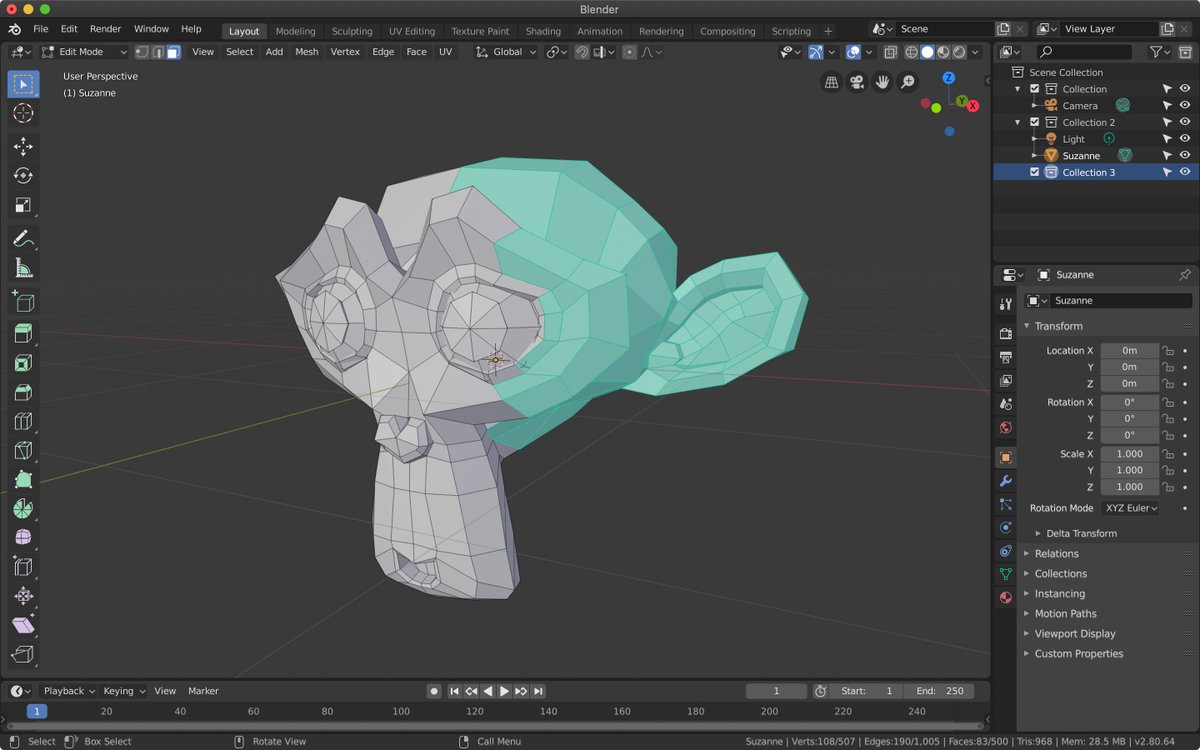Screen dimensions: 1200x750
Task: Open the Shading workspace tab
Action: click(543, 31)
